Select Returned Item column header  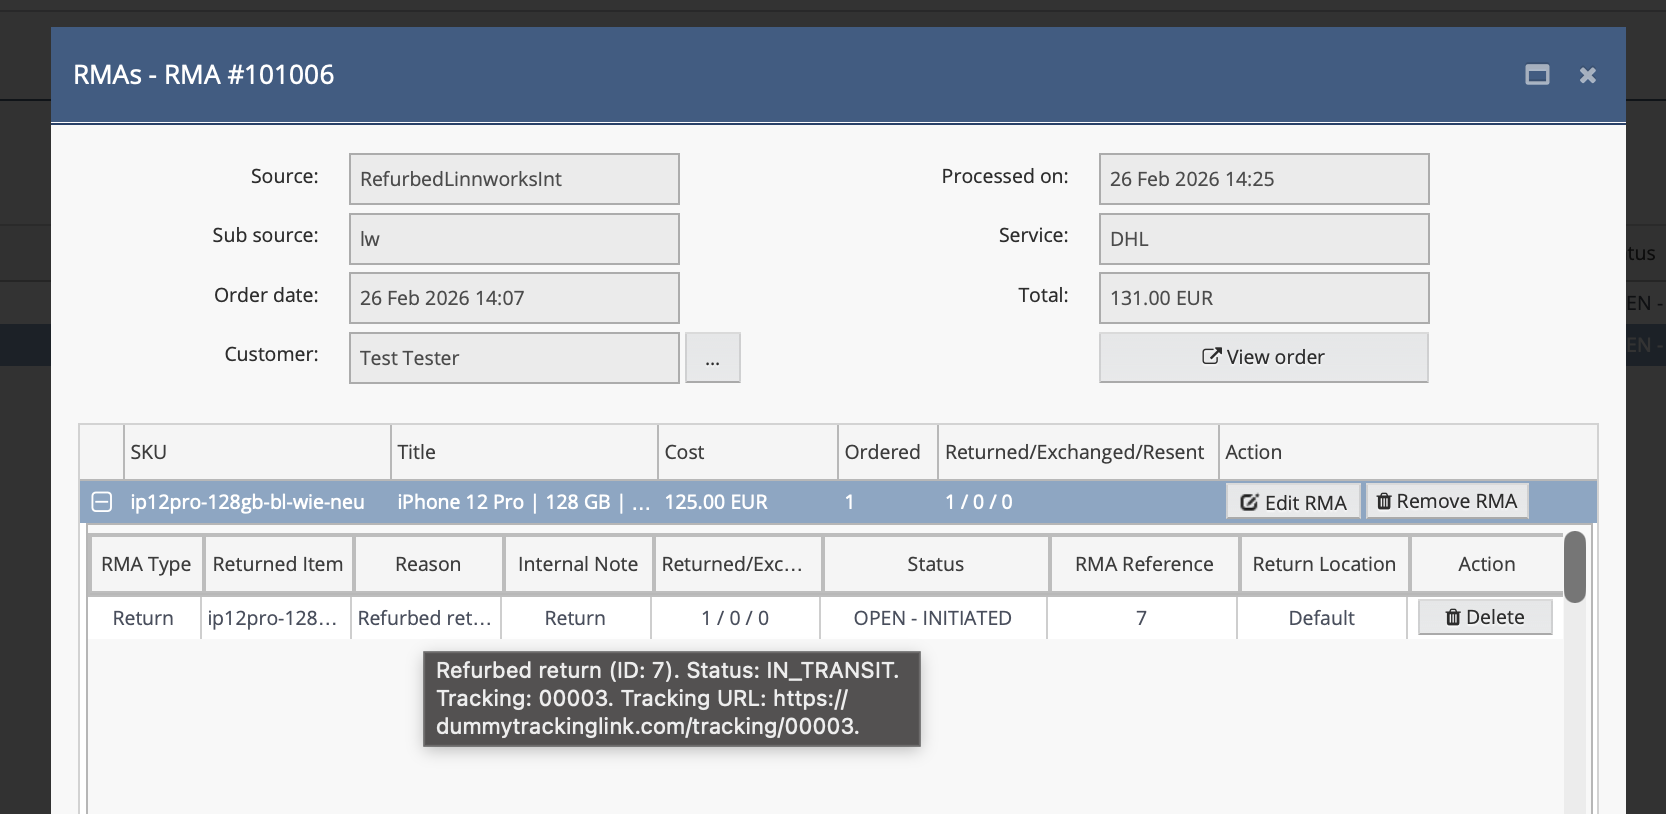coord(278,564)
